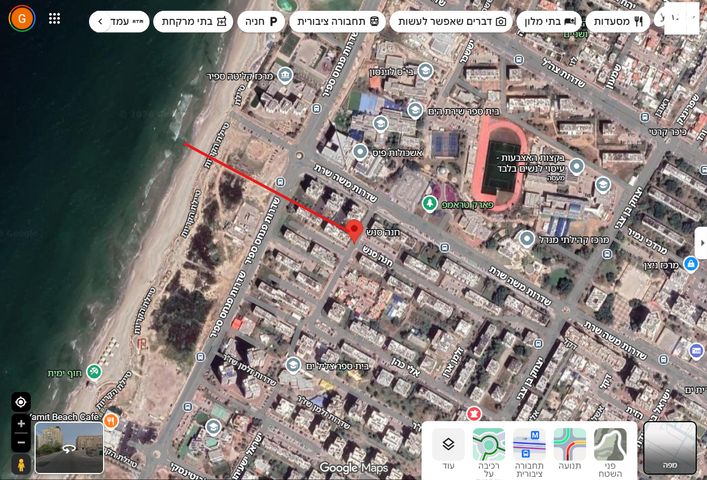The width and height of the screenshot is (707, 480).
Task: Expand more layers (עוד) option
Action: point(449,449)
